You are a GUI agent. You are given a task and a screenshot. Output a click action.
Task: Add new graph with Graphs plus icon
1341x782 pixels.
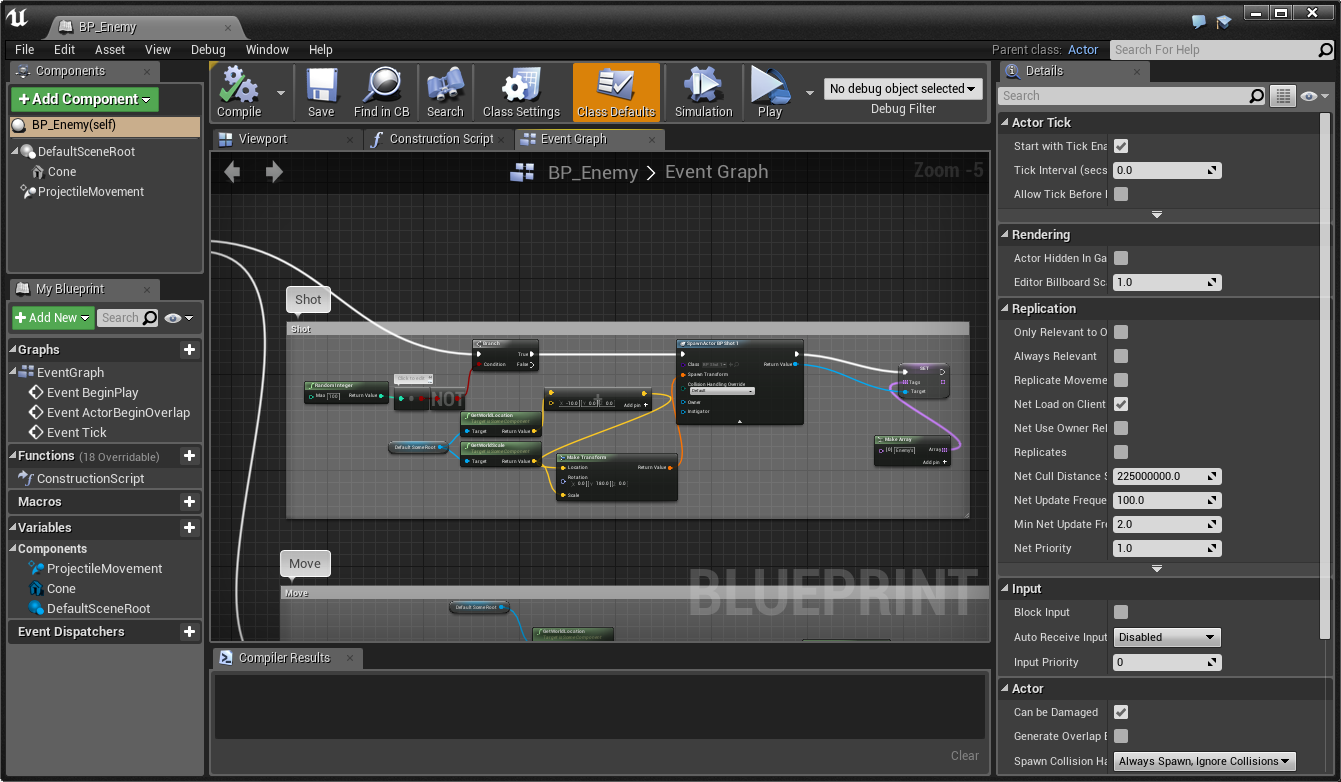point(189,350)
